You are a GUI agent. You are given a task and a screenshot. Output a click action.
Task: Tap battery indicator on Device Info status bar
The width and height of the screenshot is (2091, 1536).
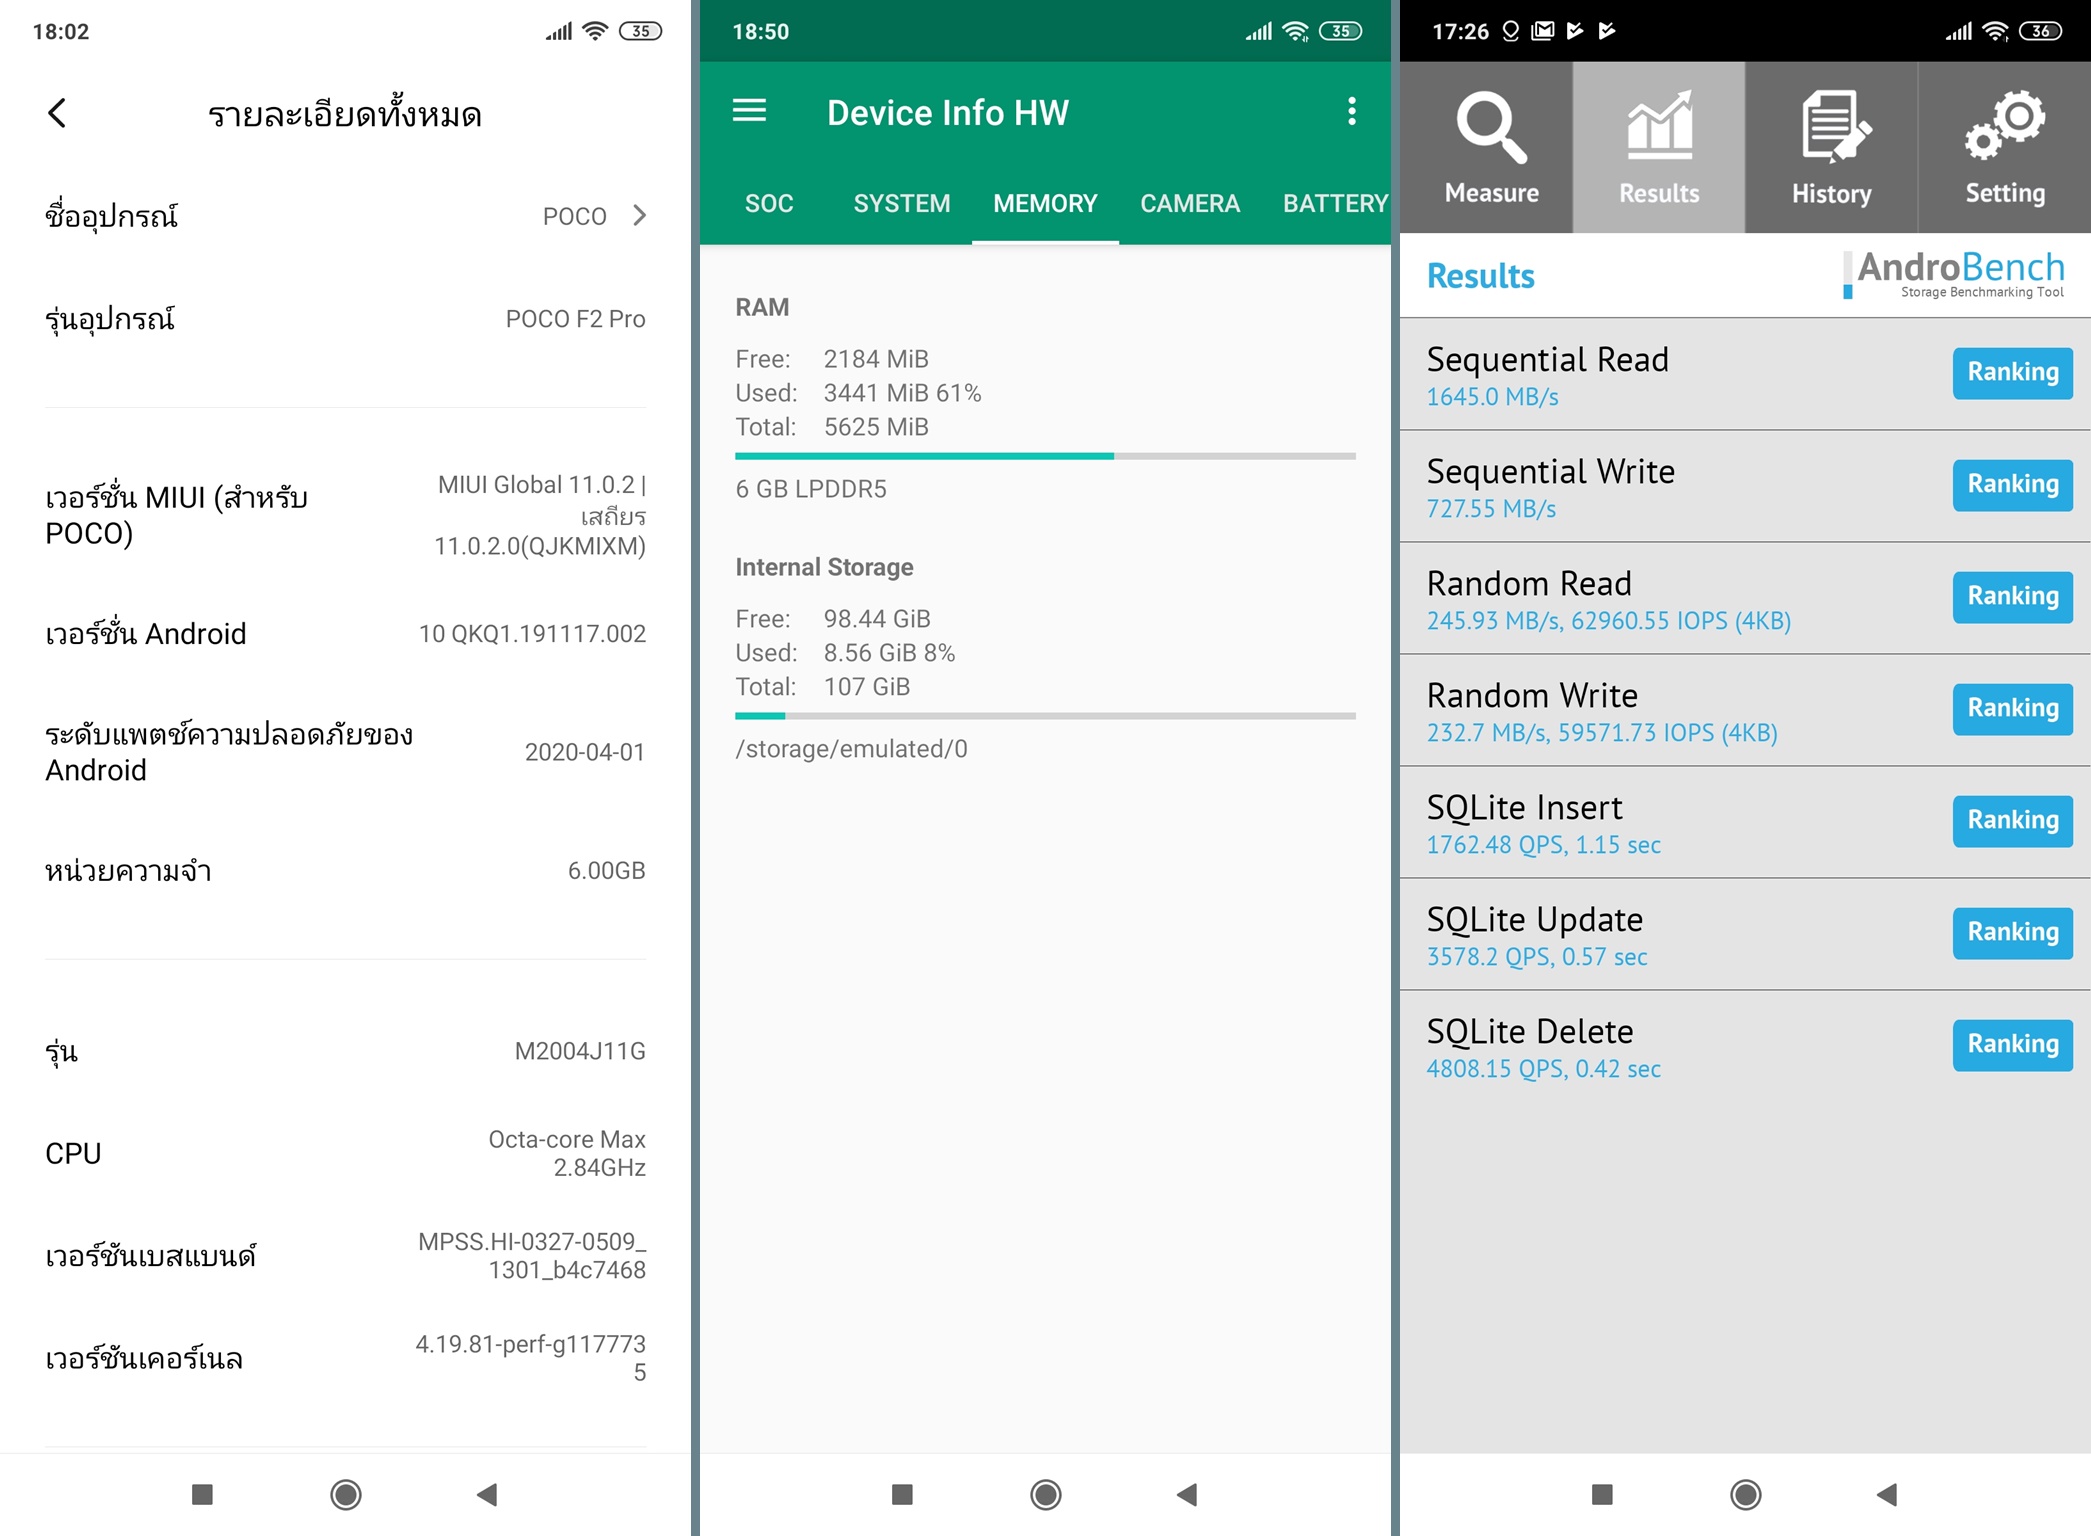pos(1340,31)
